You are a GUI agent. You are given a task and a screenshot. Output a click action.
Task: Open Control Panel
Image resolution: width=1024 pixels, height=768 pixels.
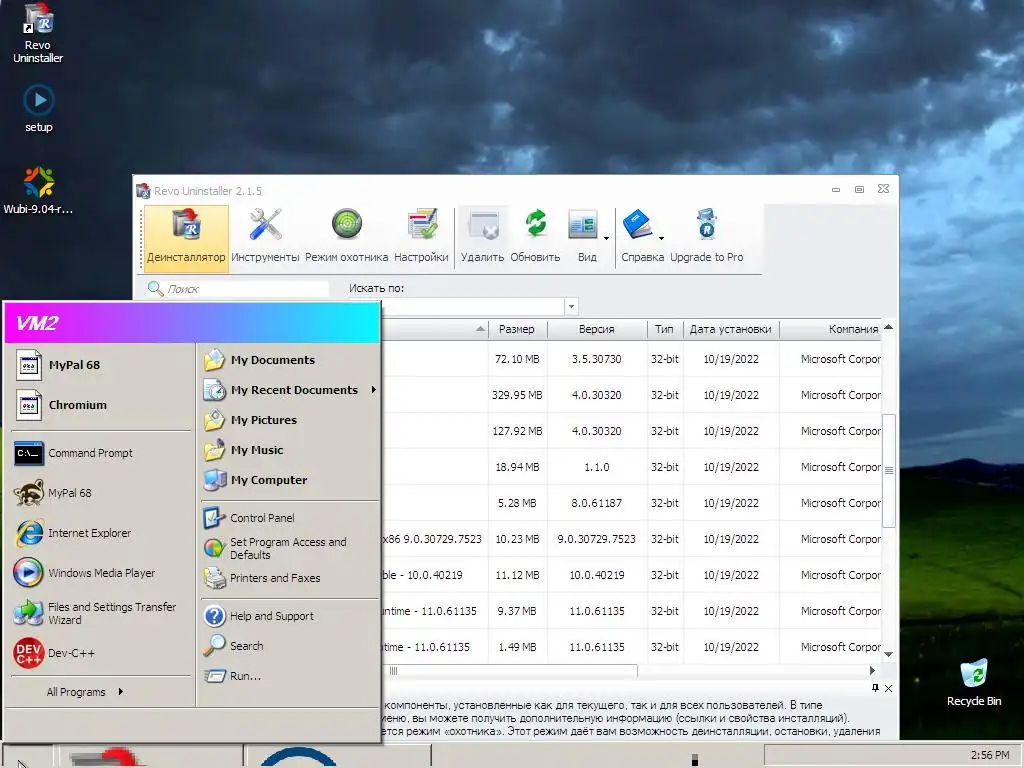coord(289,518)
